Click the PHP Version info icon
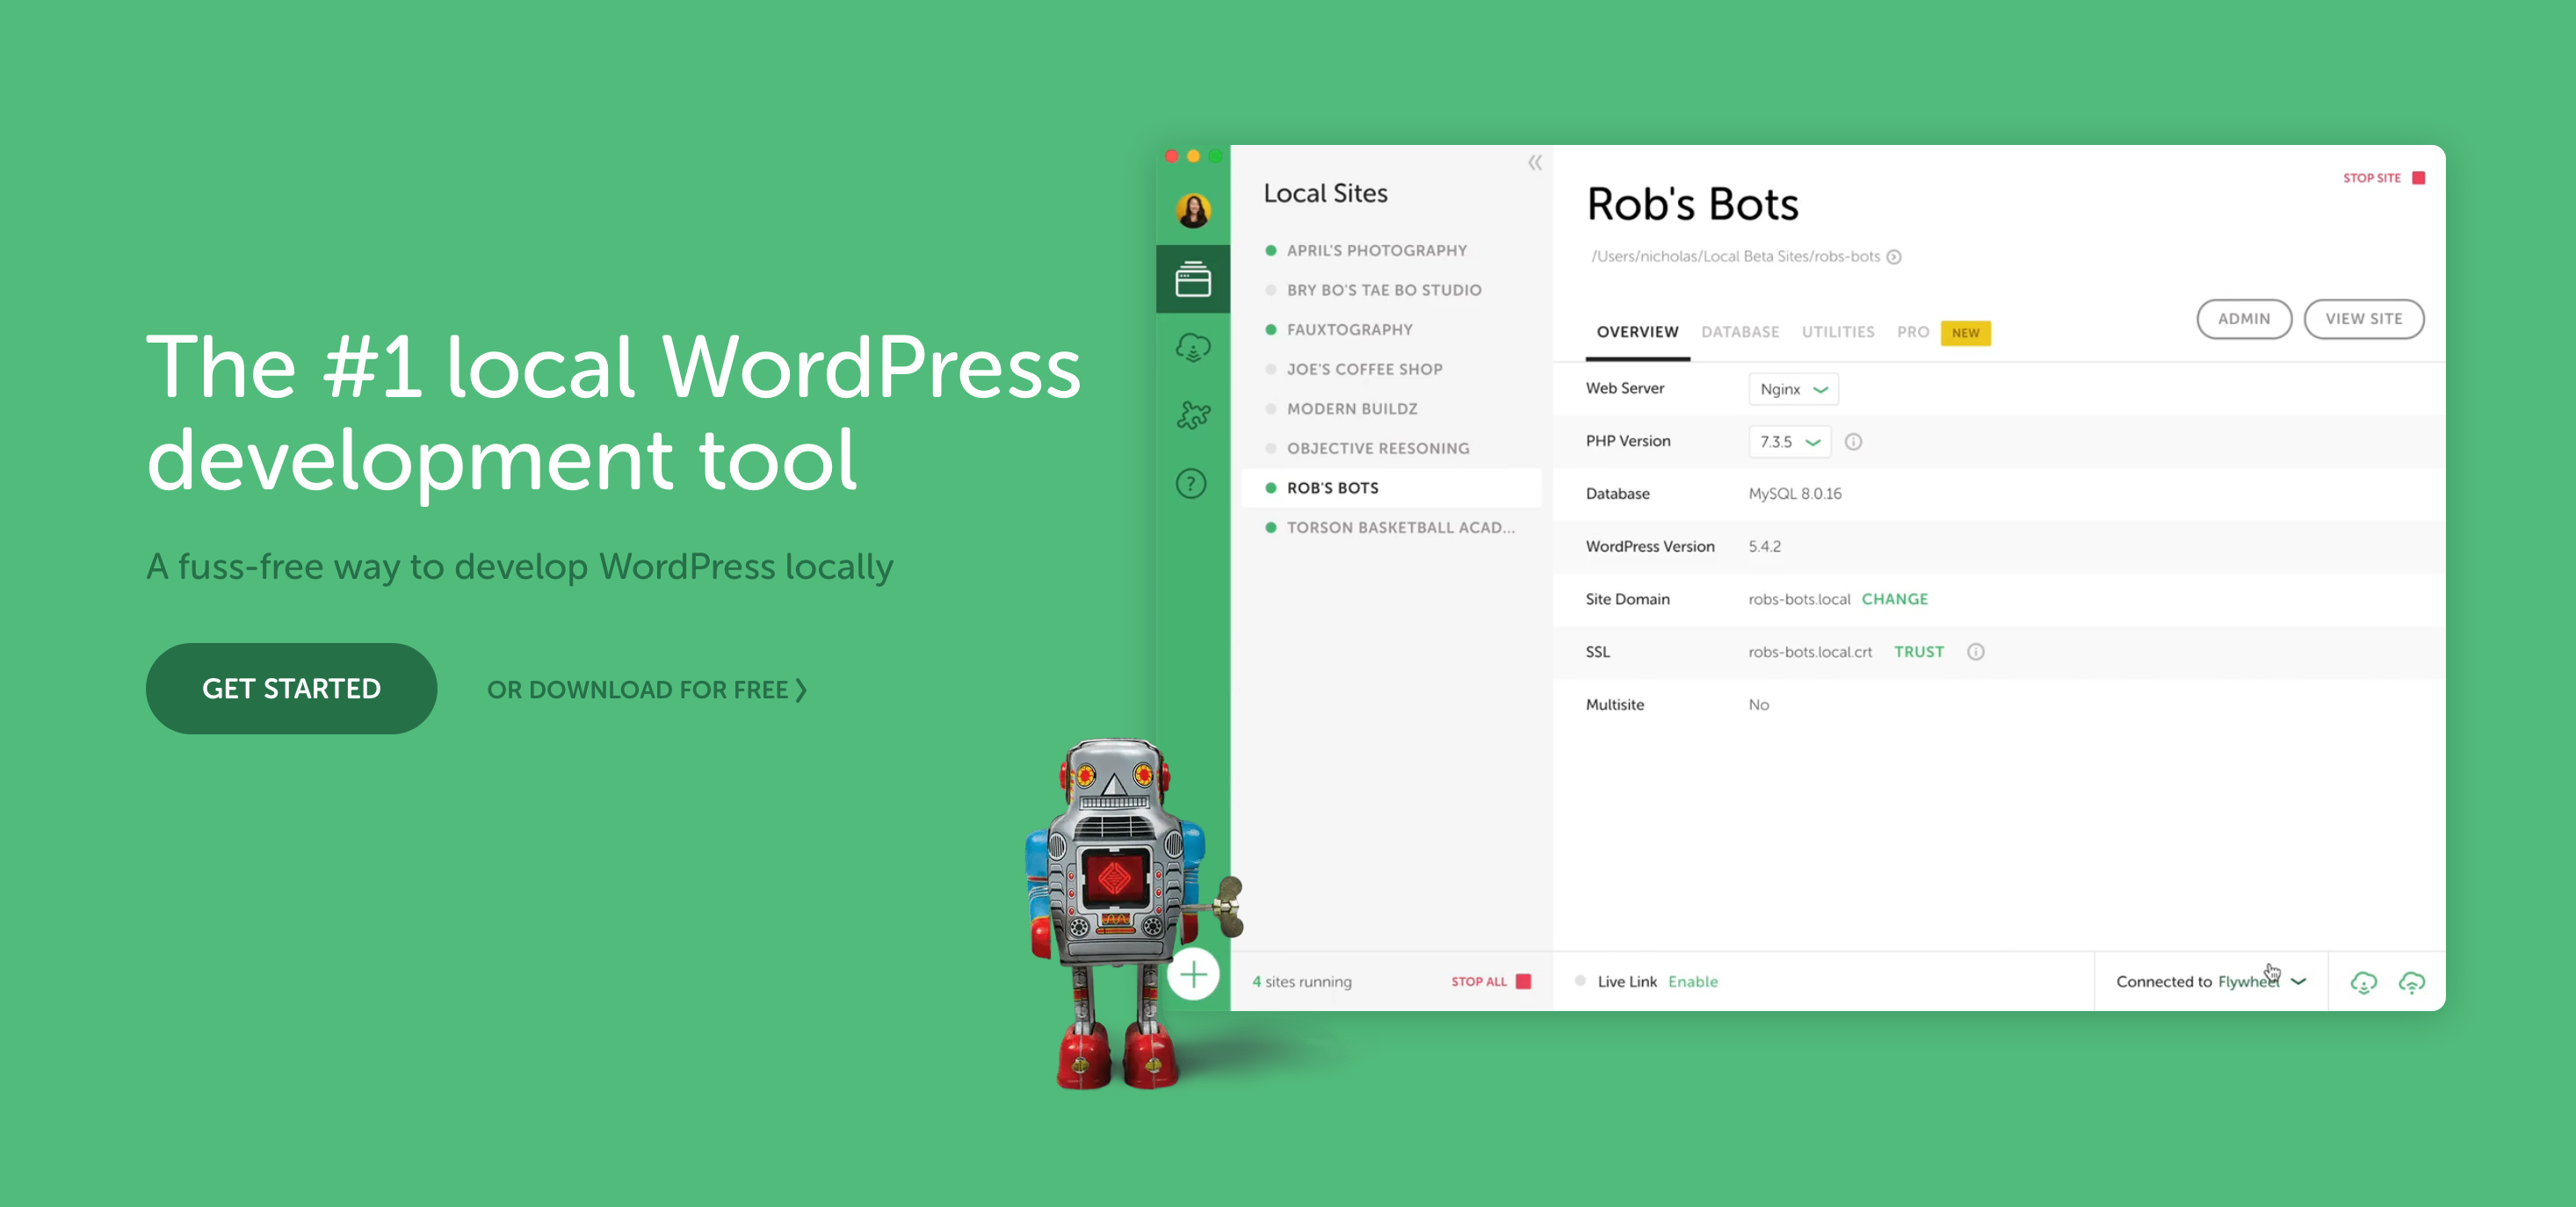2576x1207 pixels. point(1853,442)
